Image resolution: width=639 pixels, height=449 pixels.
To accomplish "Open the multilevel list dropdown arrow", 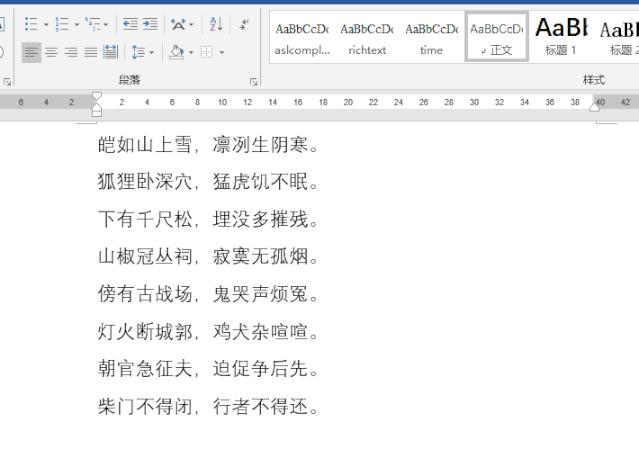I will (106, 24).
